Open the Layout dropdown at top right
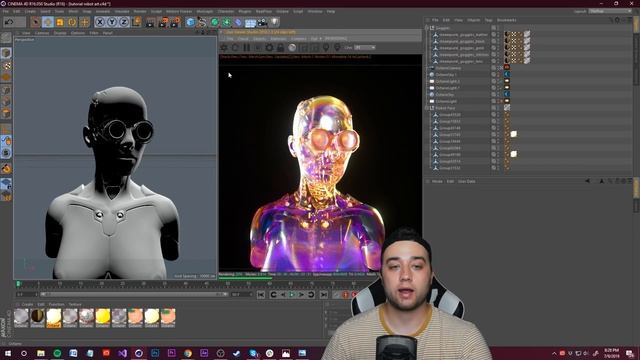 click(x=610, y=11)
